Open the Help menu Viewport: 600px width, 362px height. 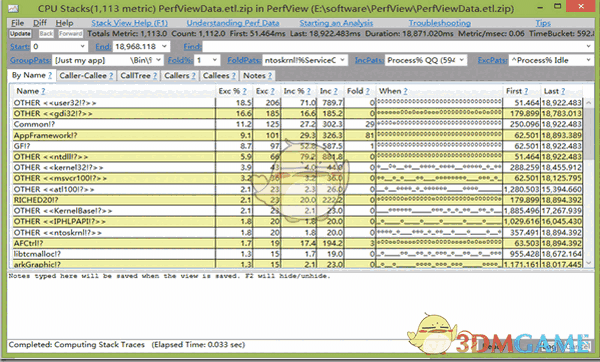click(x=64, y=23)
